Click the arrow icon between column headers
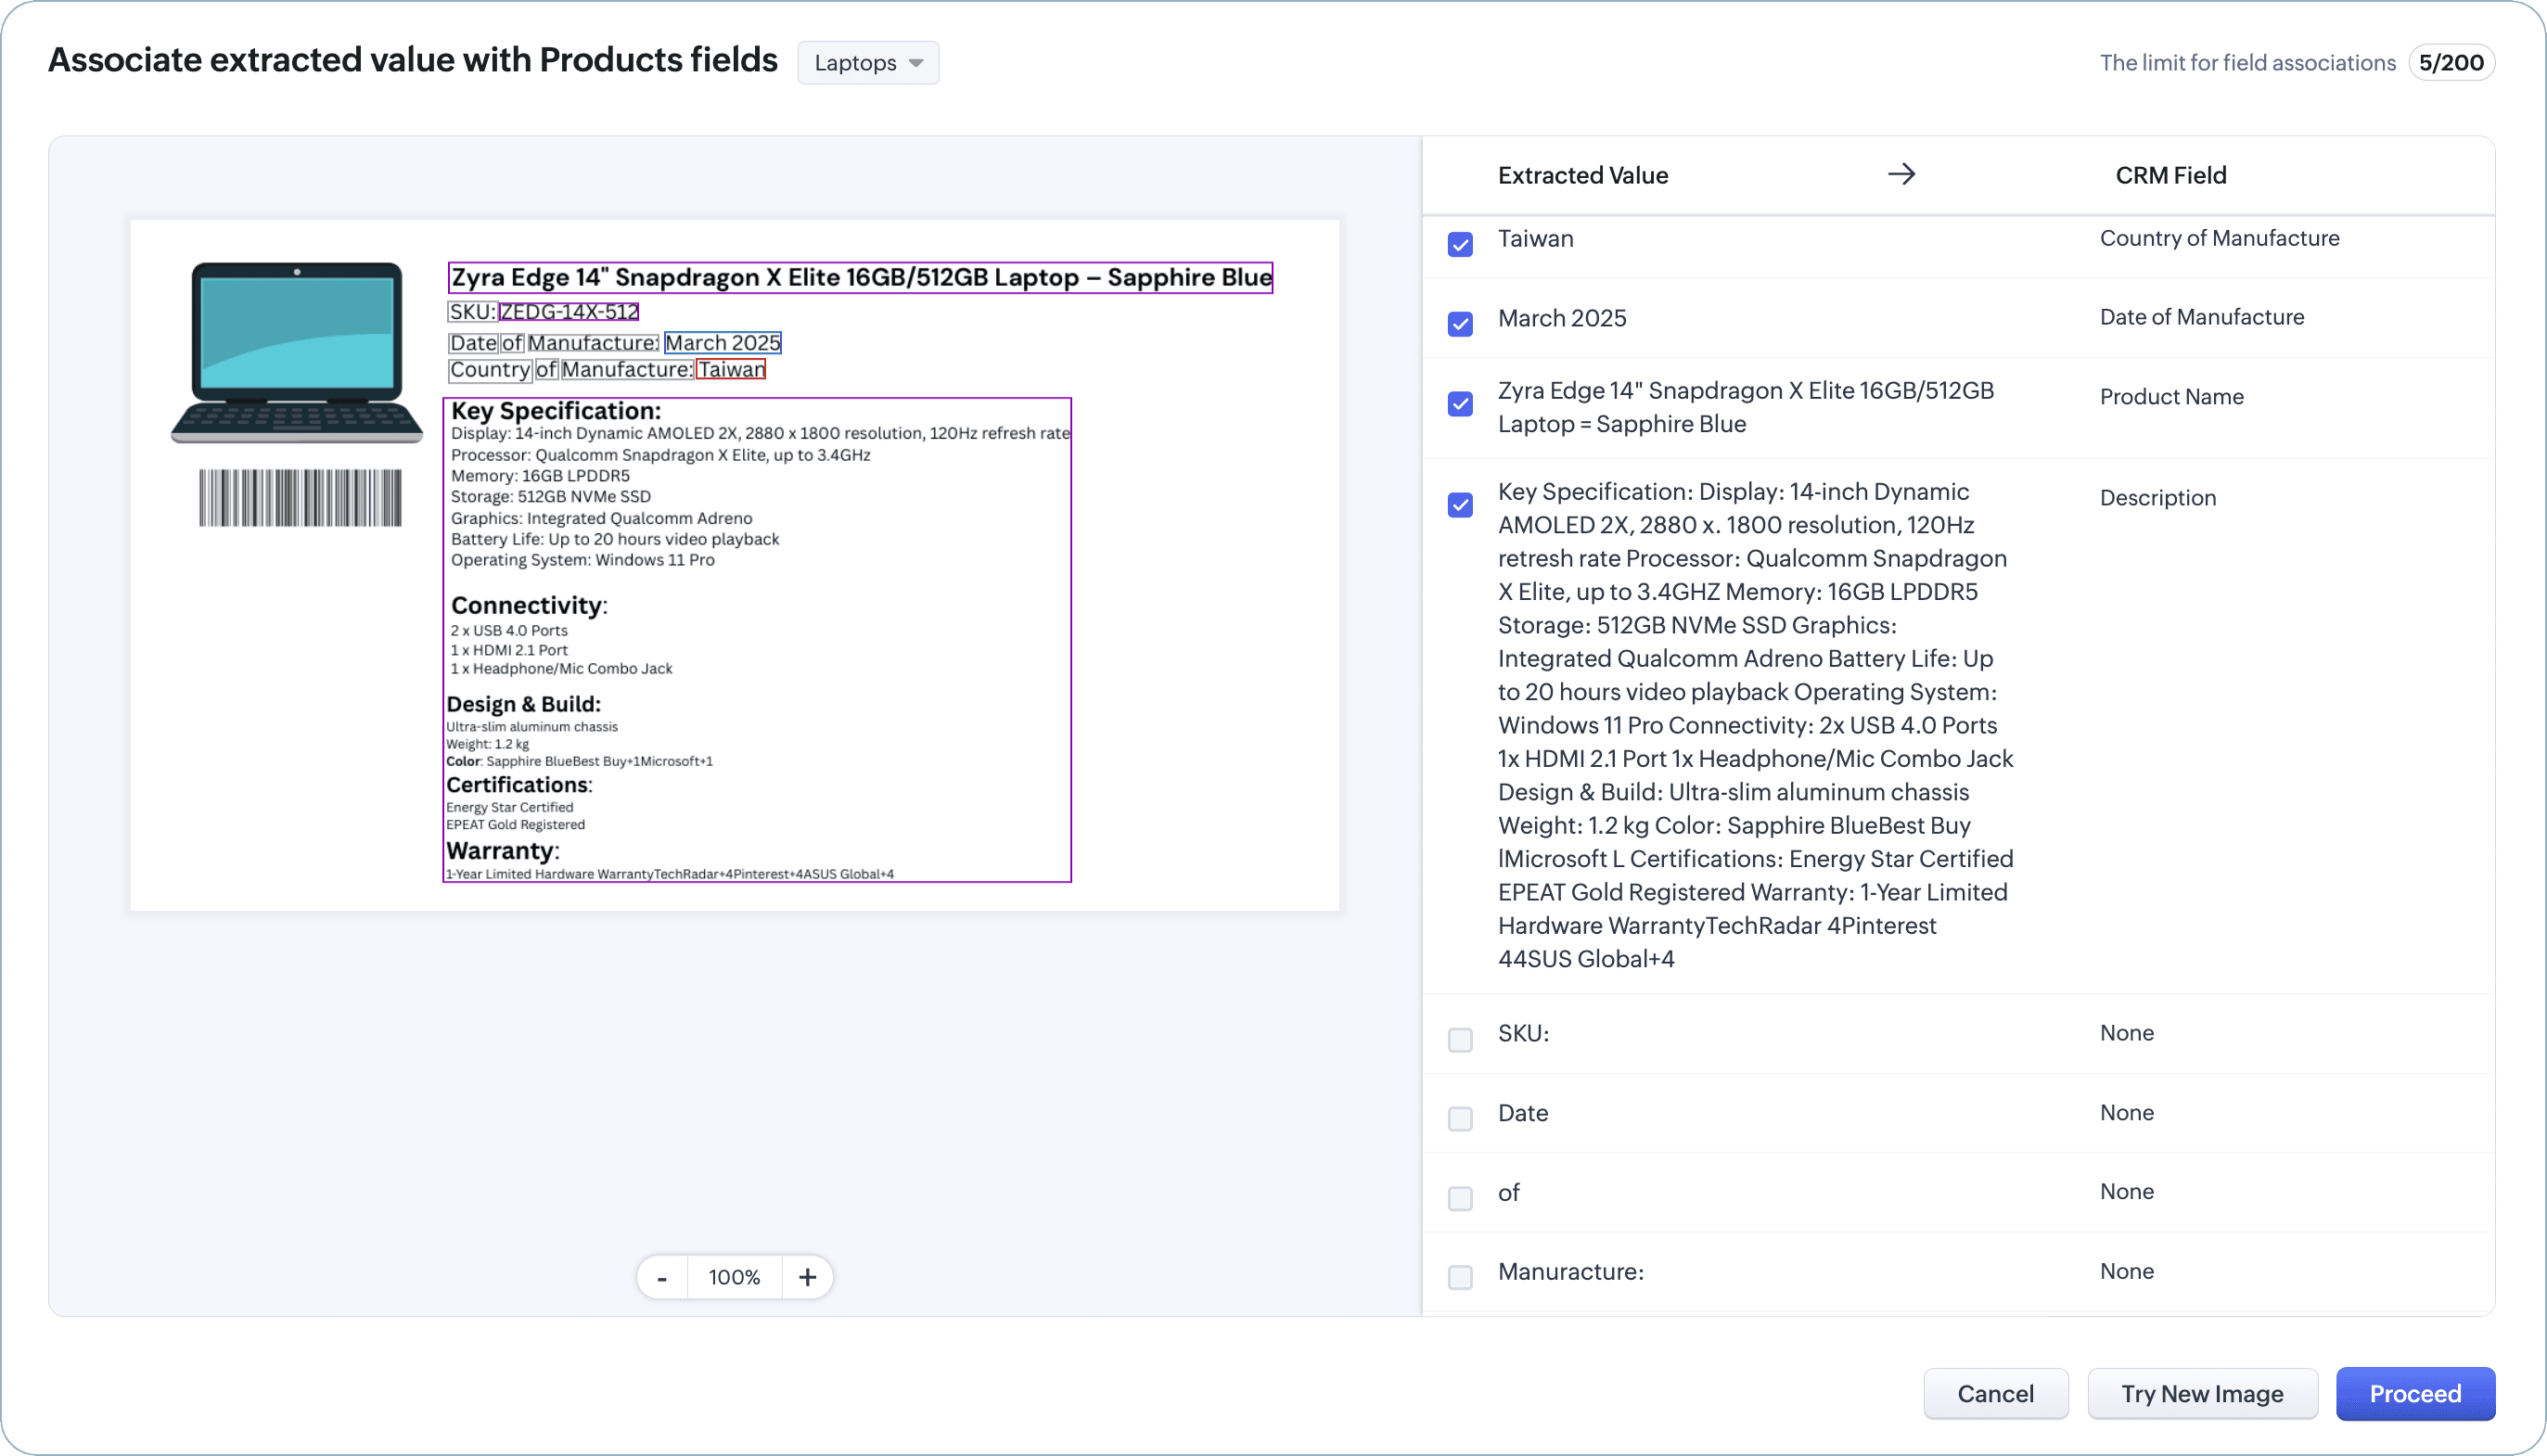Screen dimensions: 2547x1456 tap(1901, 174)
